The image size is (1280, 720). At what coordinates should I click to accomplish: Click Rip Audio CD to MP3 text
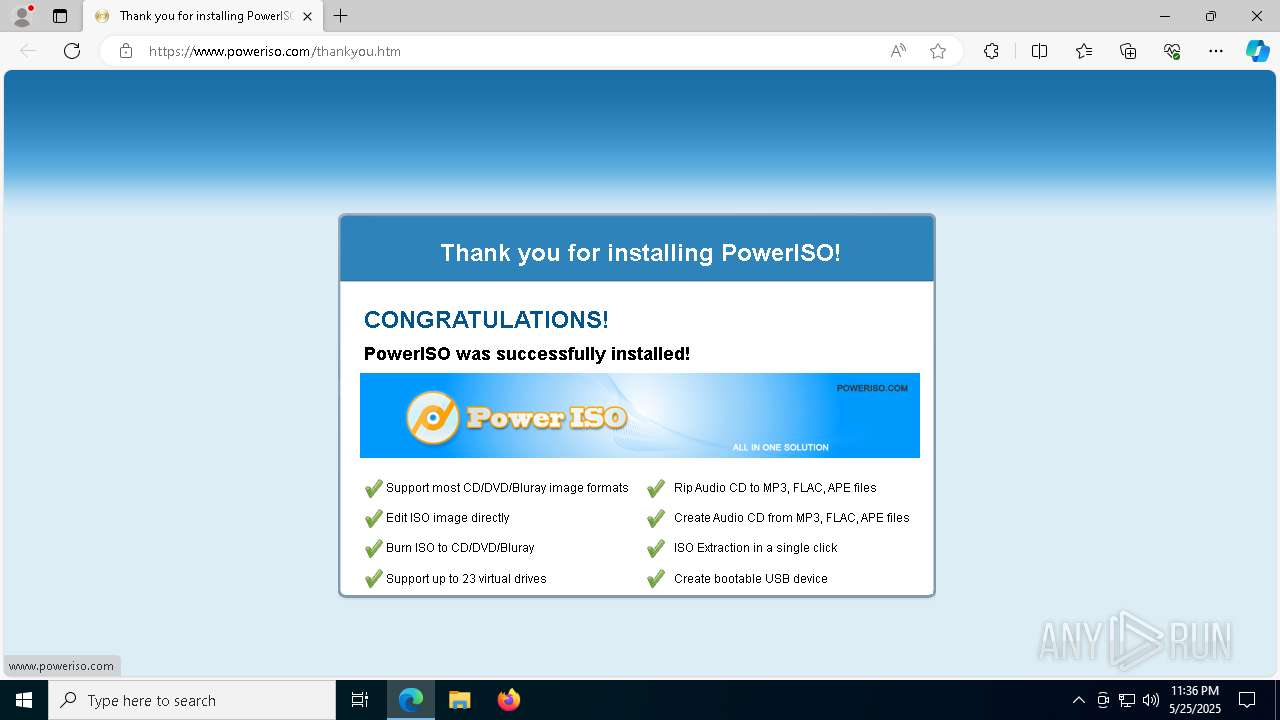[x=775, y=488]
